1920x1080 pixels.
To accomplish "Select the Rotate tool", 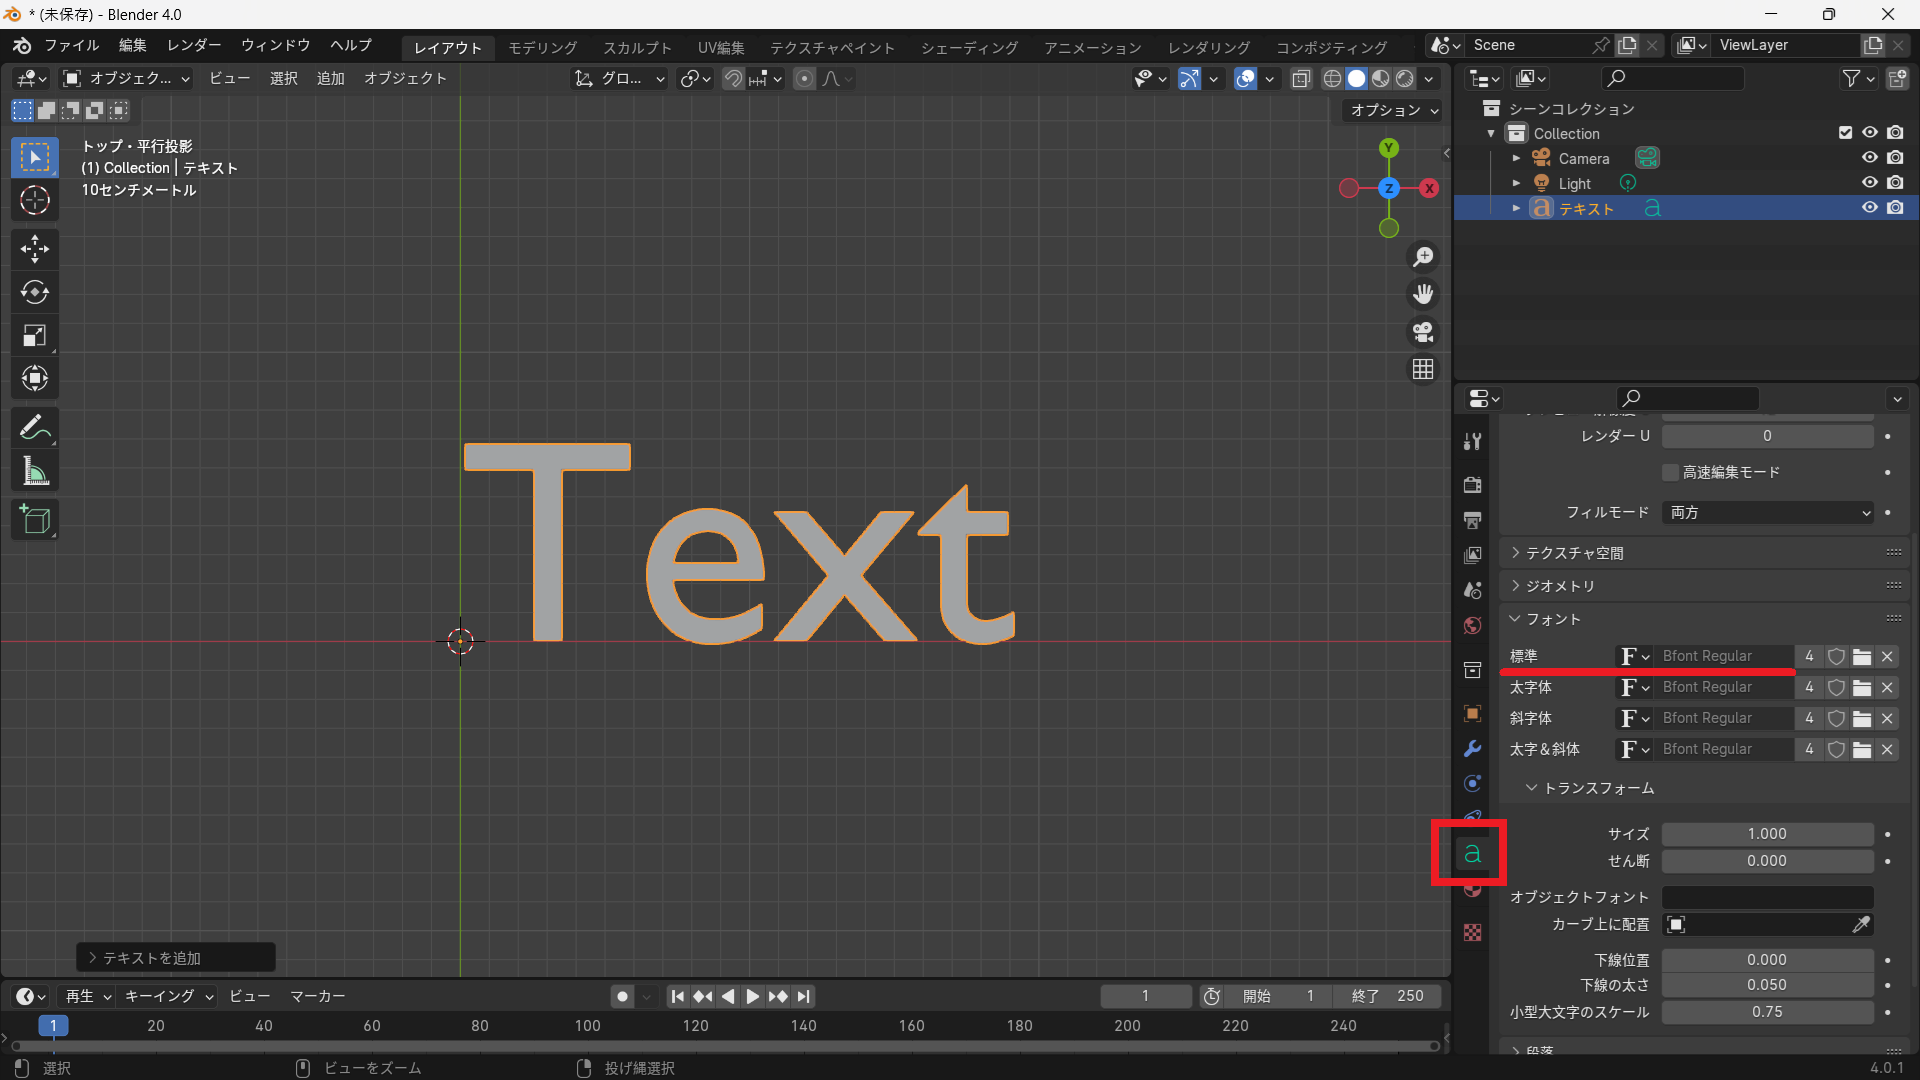I will [35, 292].
